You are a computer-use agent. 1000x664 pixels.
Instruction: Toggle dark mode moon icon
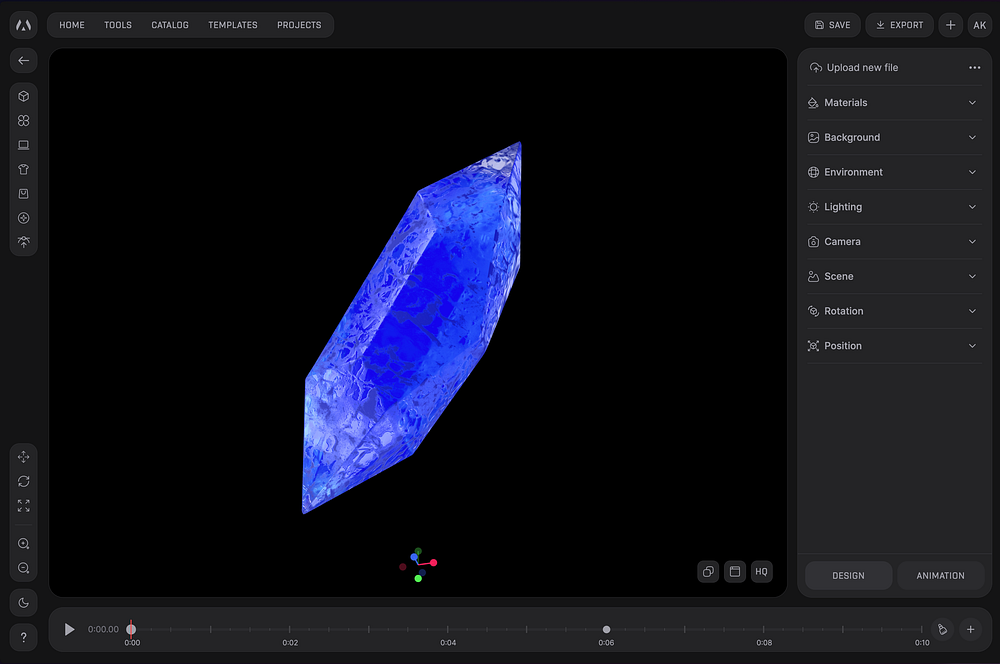(24, 603)
